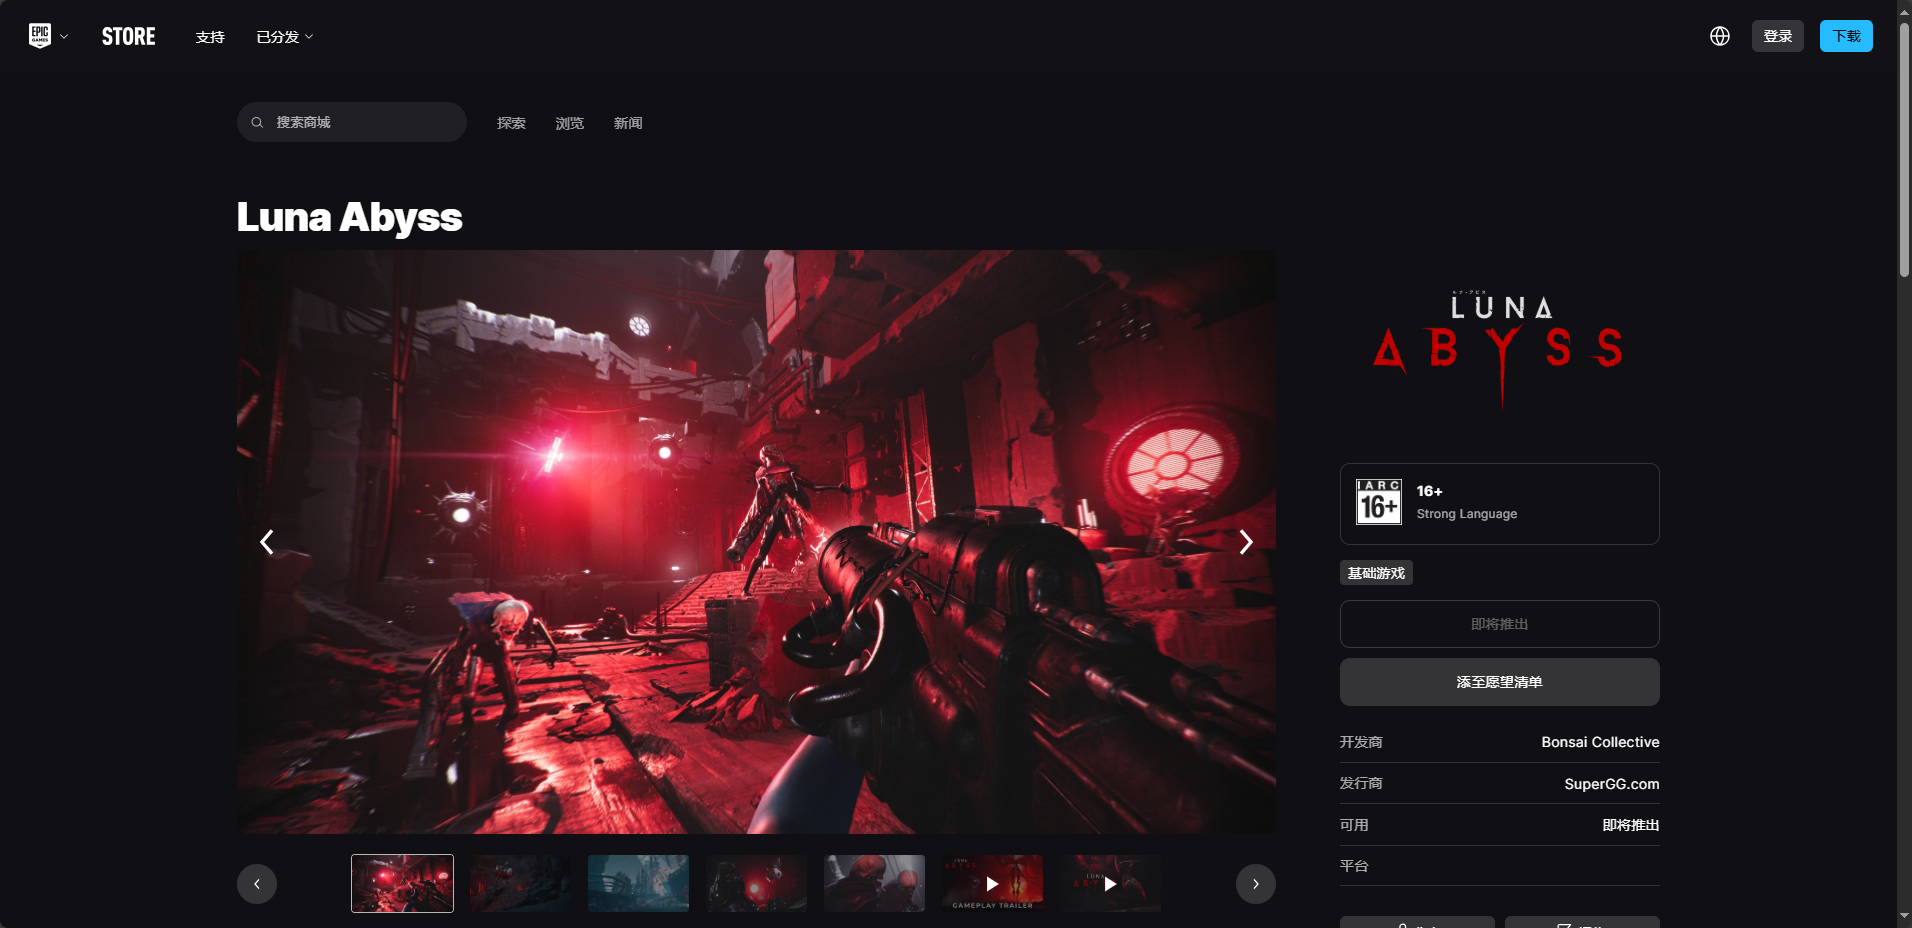The width and height of the screenshot is (1912, 928).
Task: Click the 开发商 label
Action: tap(1361, 742)
